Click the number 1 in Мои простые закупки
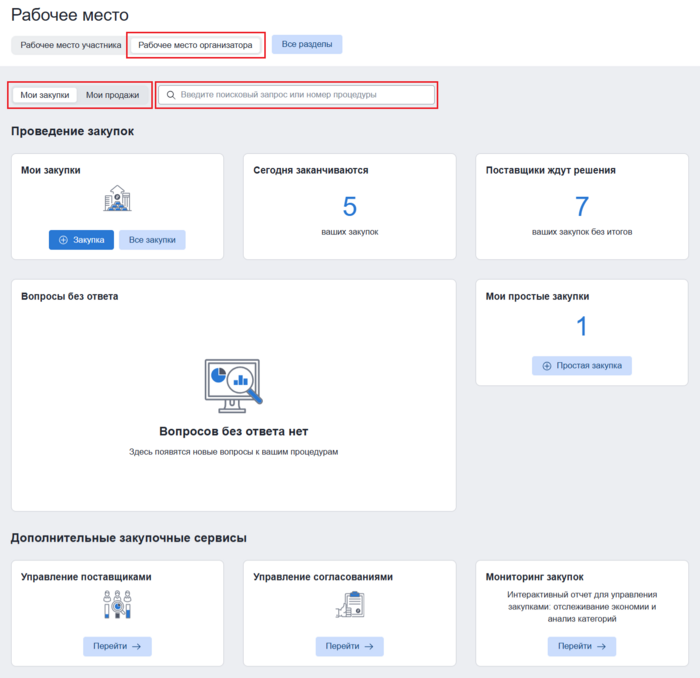This screenshot has width=700, height=678. click(x=581, y=326)
